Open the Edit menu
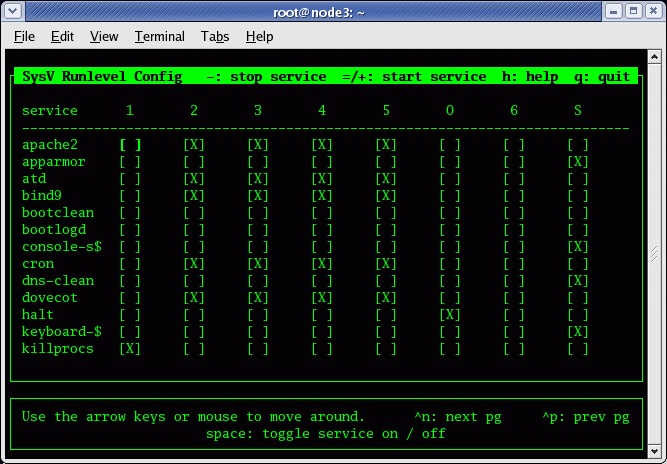 62,37
